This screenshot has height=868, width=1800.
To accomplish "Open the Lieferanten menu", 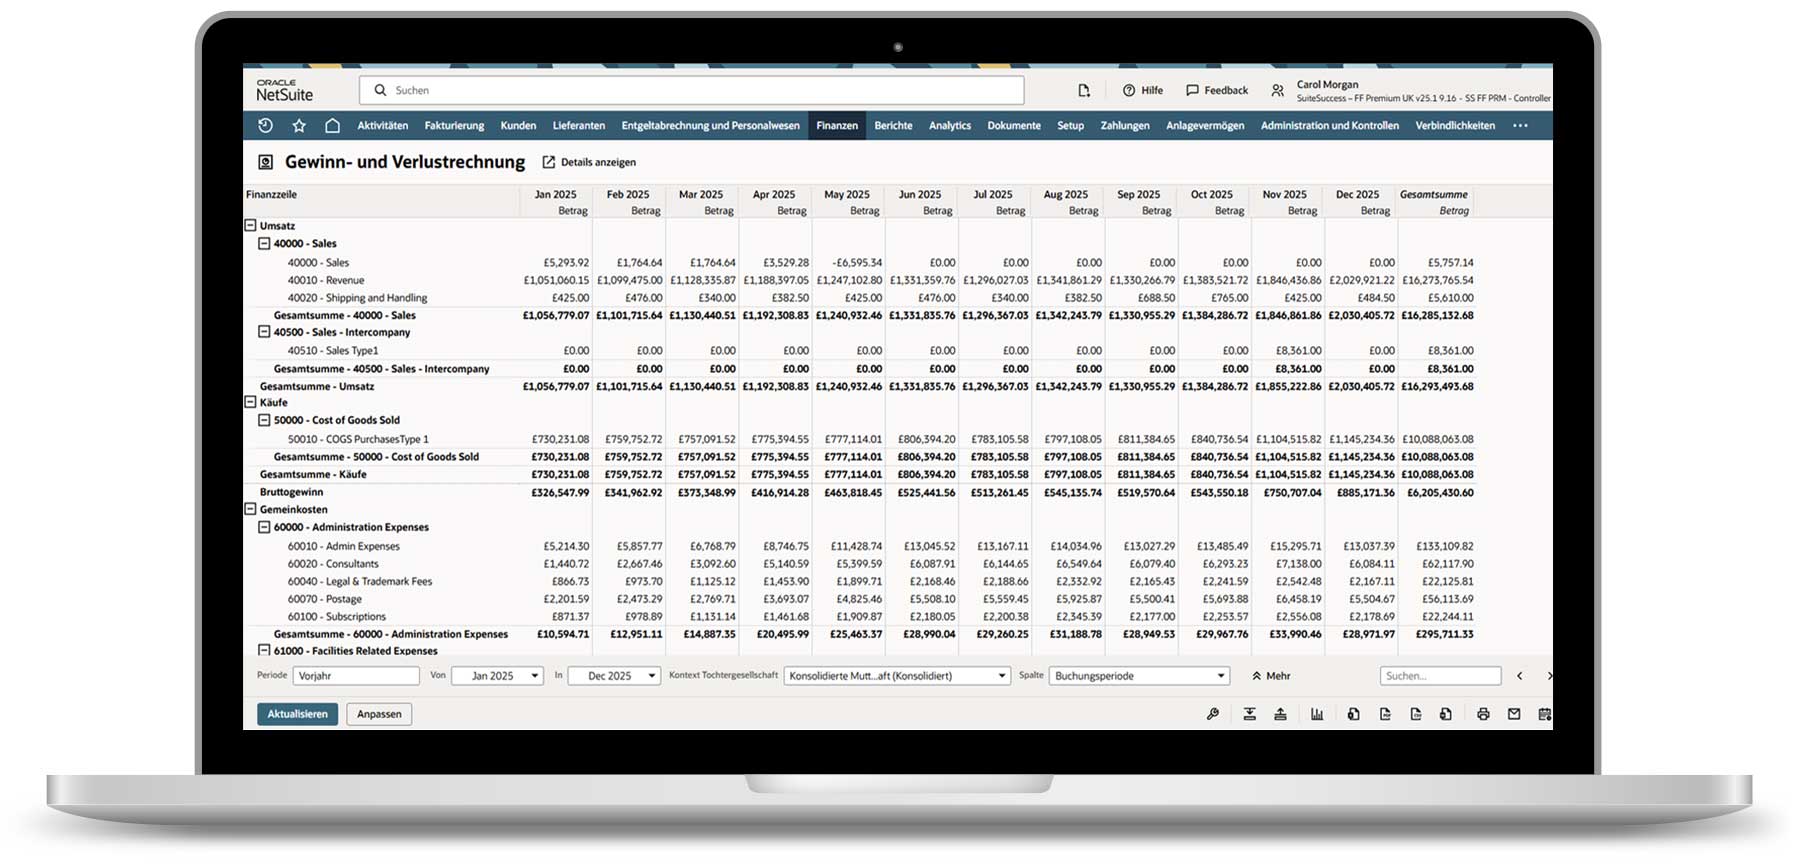I will [x=579, y=126].
